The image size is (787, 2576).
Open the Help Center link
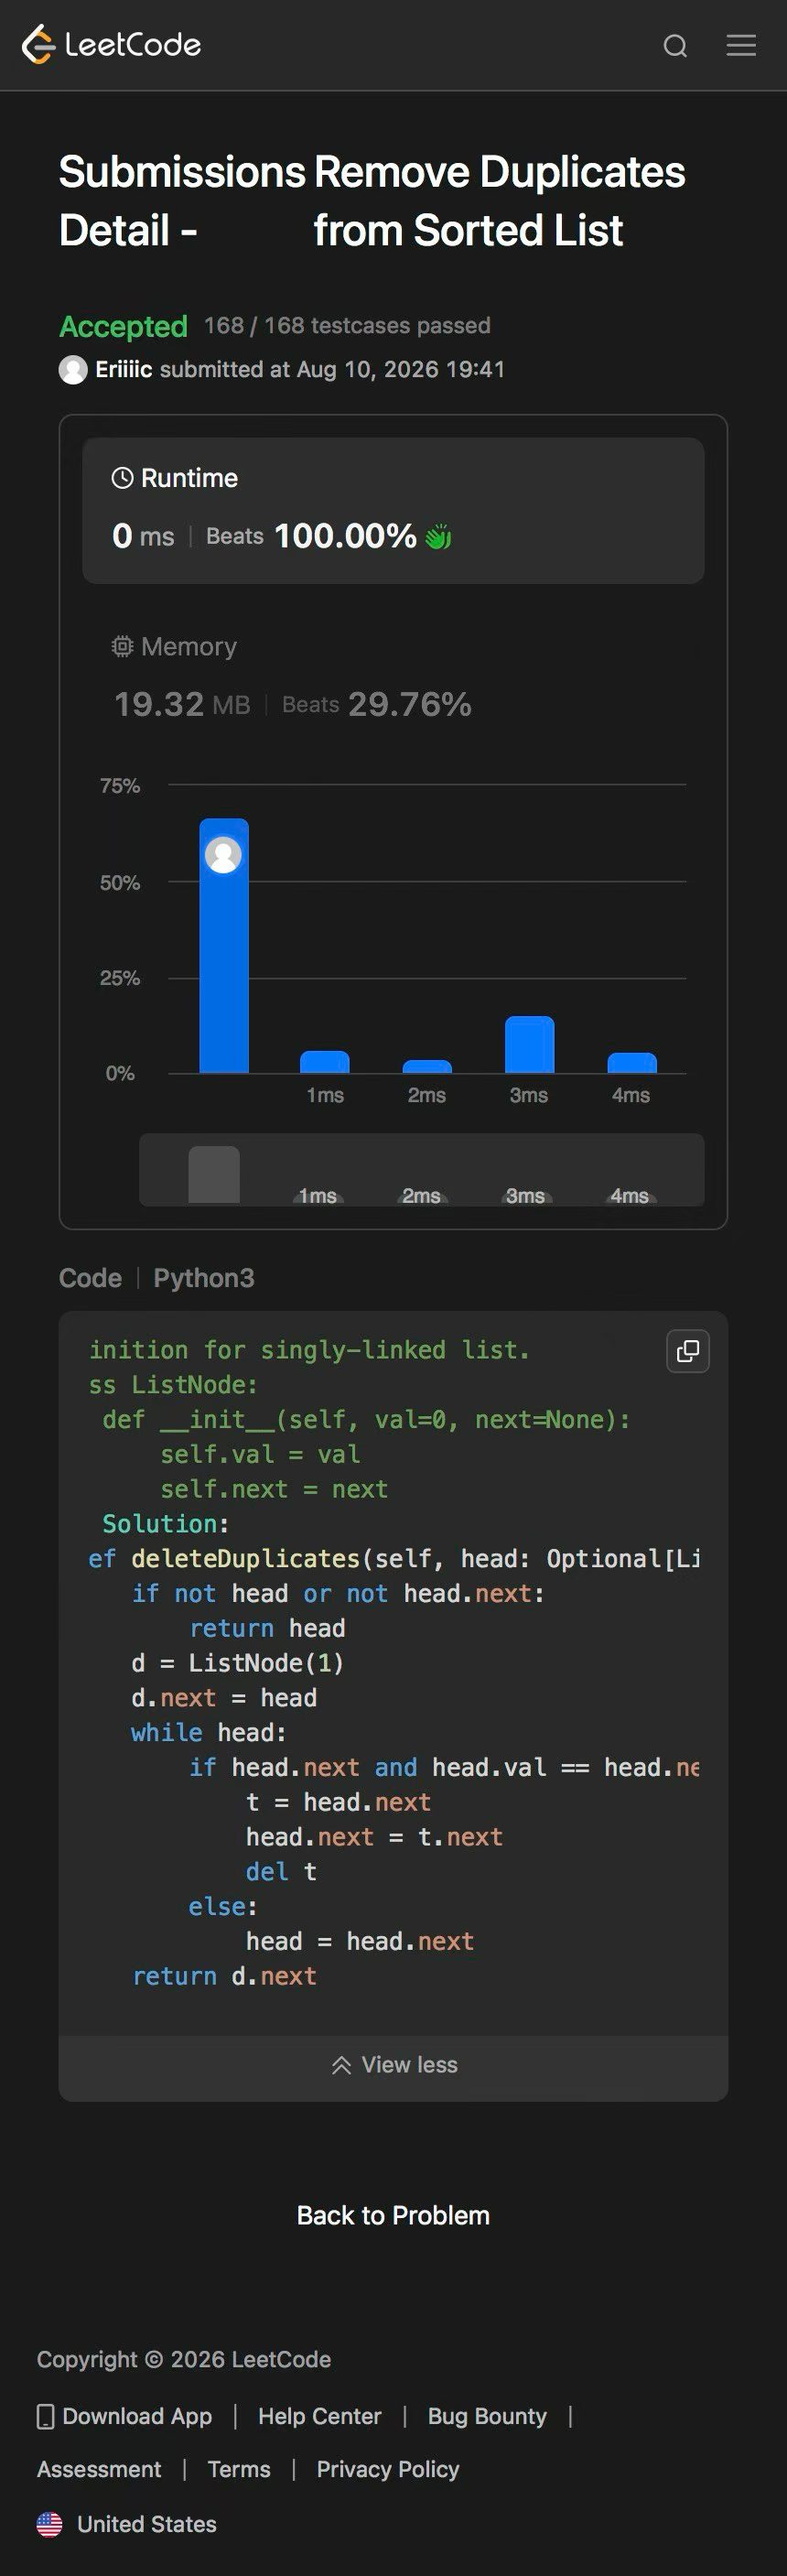320,2416
